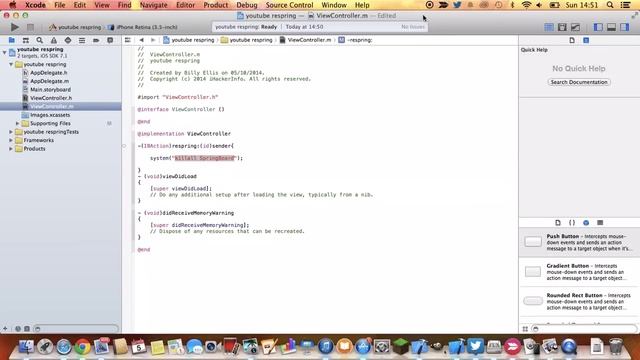Show the Object library
The image size is (640, 360).
click(x=586, y=222)
